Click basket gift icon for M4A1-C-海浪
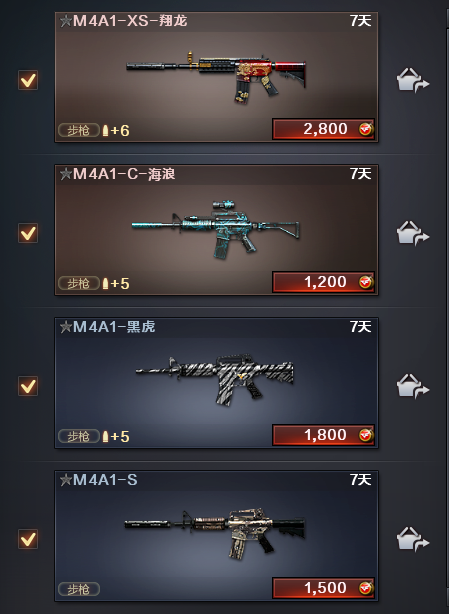This screenshot has height=614, width=449. [x=413, y=233]
